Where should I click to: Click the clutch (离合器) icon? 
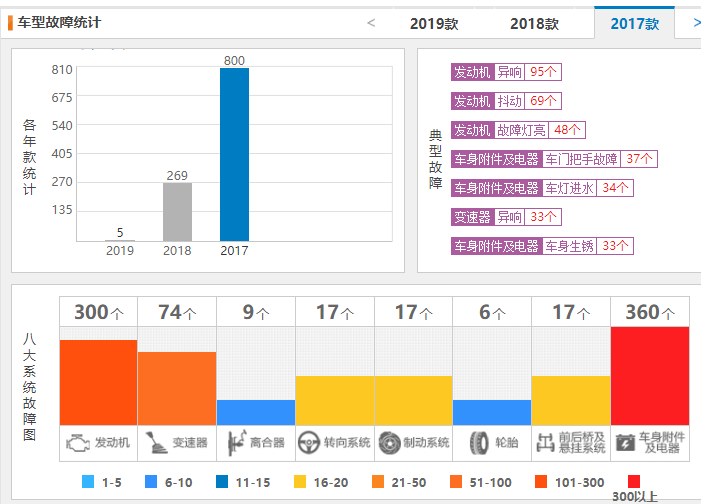tap(236, 443)
